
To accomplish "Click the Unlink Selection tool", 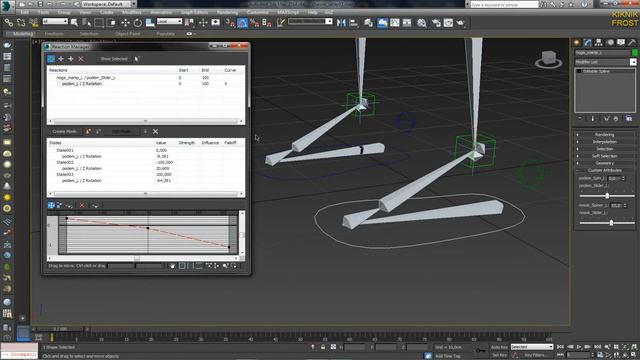I will 21,23.
